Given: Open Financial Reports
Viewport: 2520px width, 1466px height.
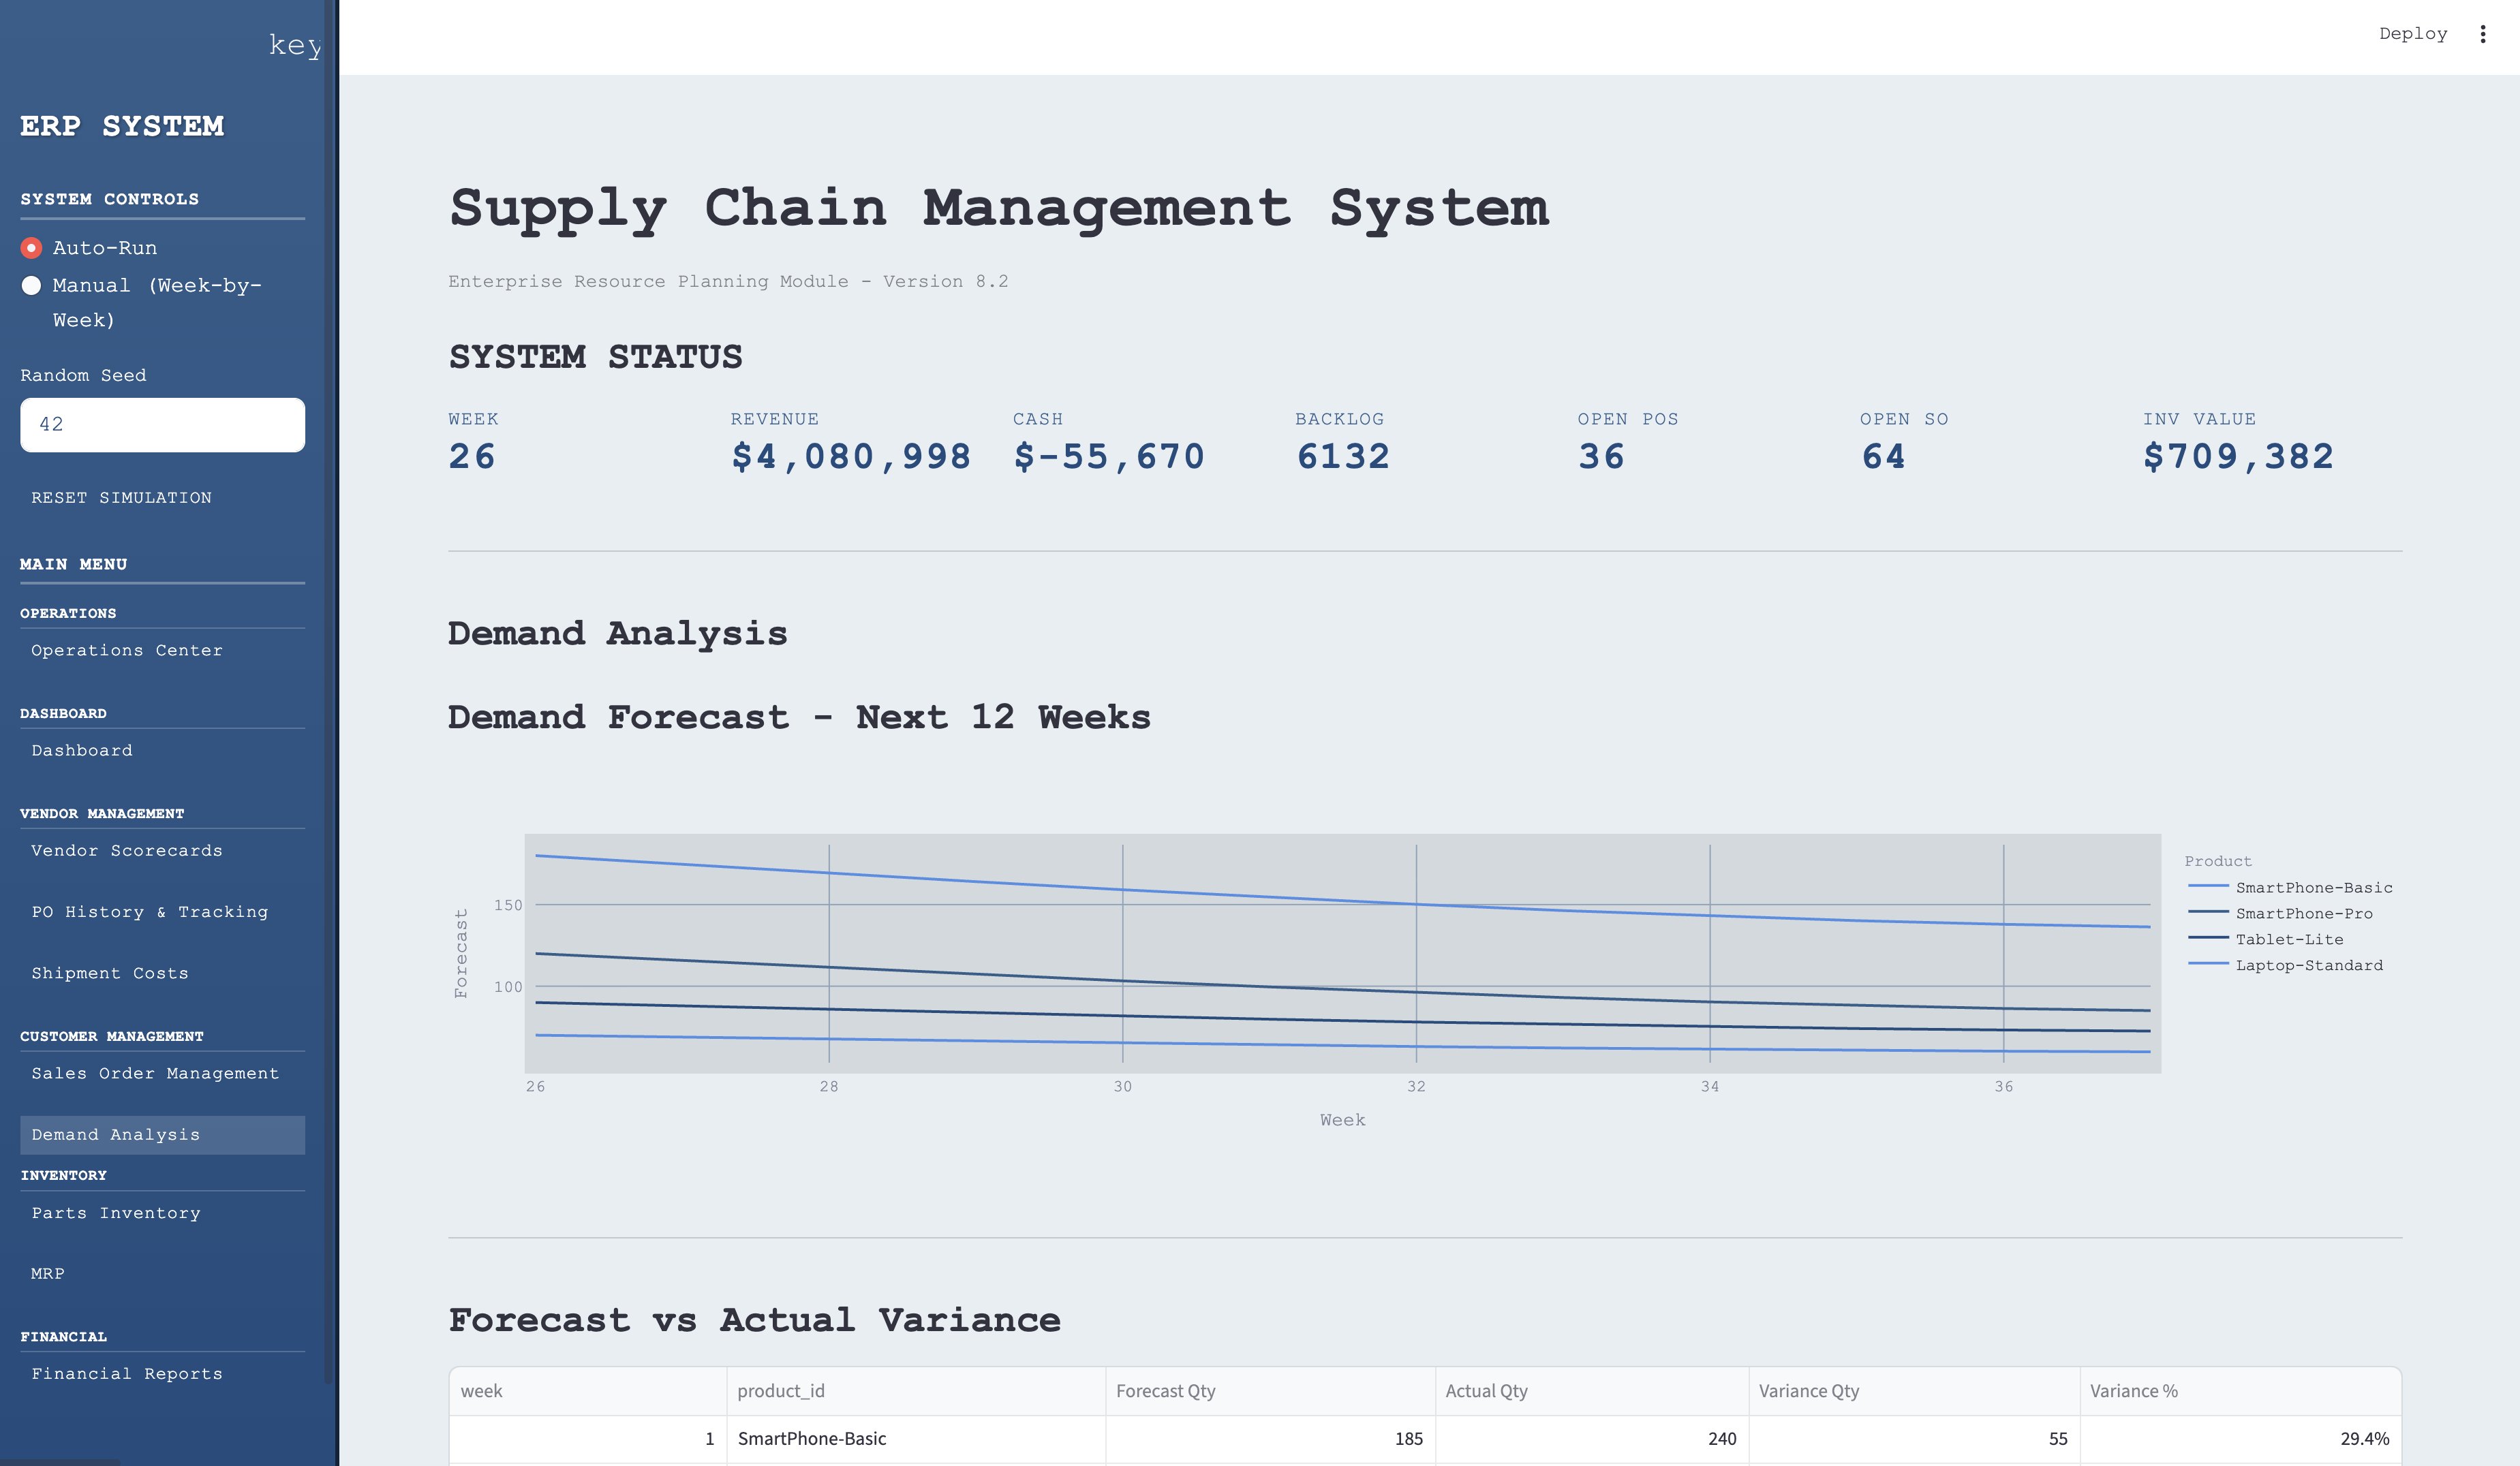Looking at the screenshot, I should pos(127,1374).
